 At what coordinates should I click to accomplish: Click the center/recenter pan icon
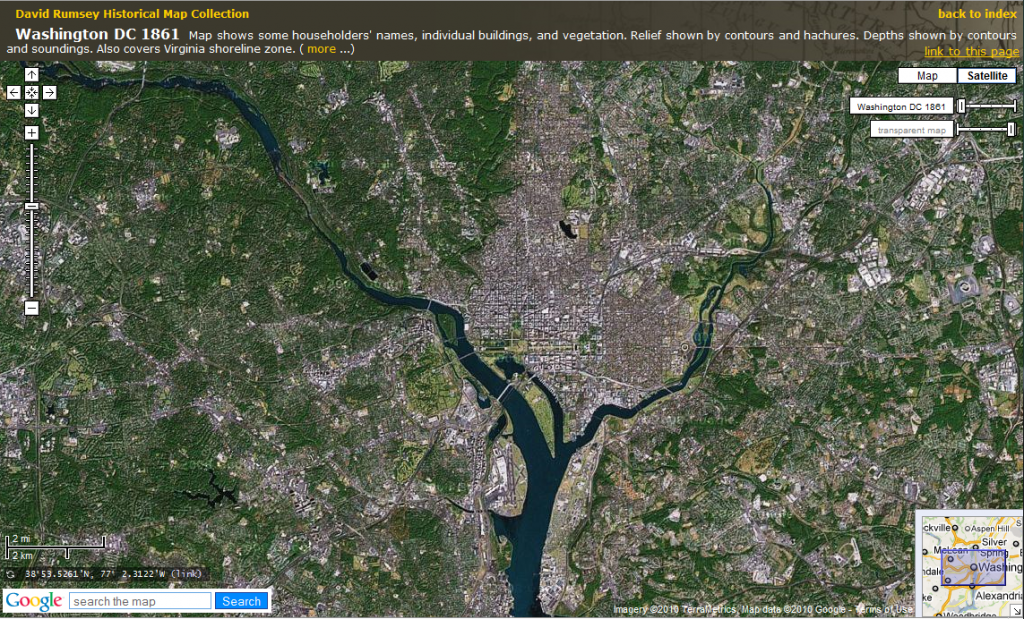click(31, 93)
